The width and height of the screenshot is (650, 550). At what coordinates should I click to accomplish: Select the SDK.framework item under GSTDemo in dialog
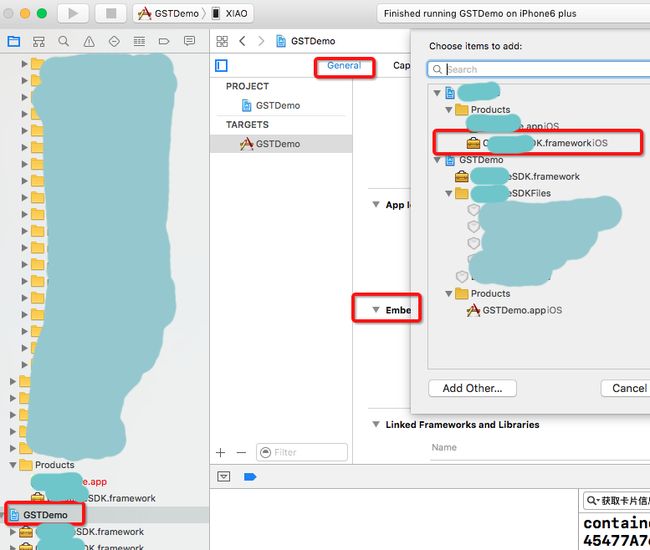(x=517, y=177)
